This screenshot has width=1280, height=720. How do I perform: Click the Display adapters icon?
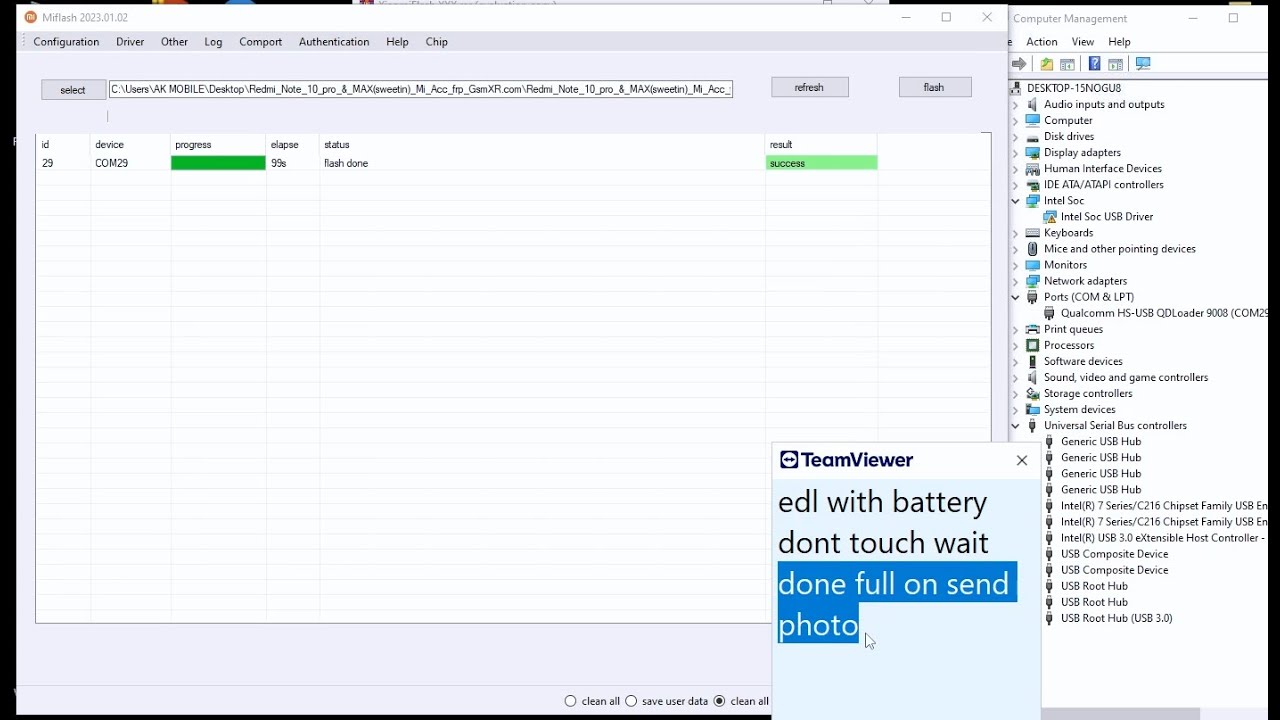(1033, 152)
